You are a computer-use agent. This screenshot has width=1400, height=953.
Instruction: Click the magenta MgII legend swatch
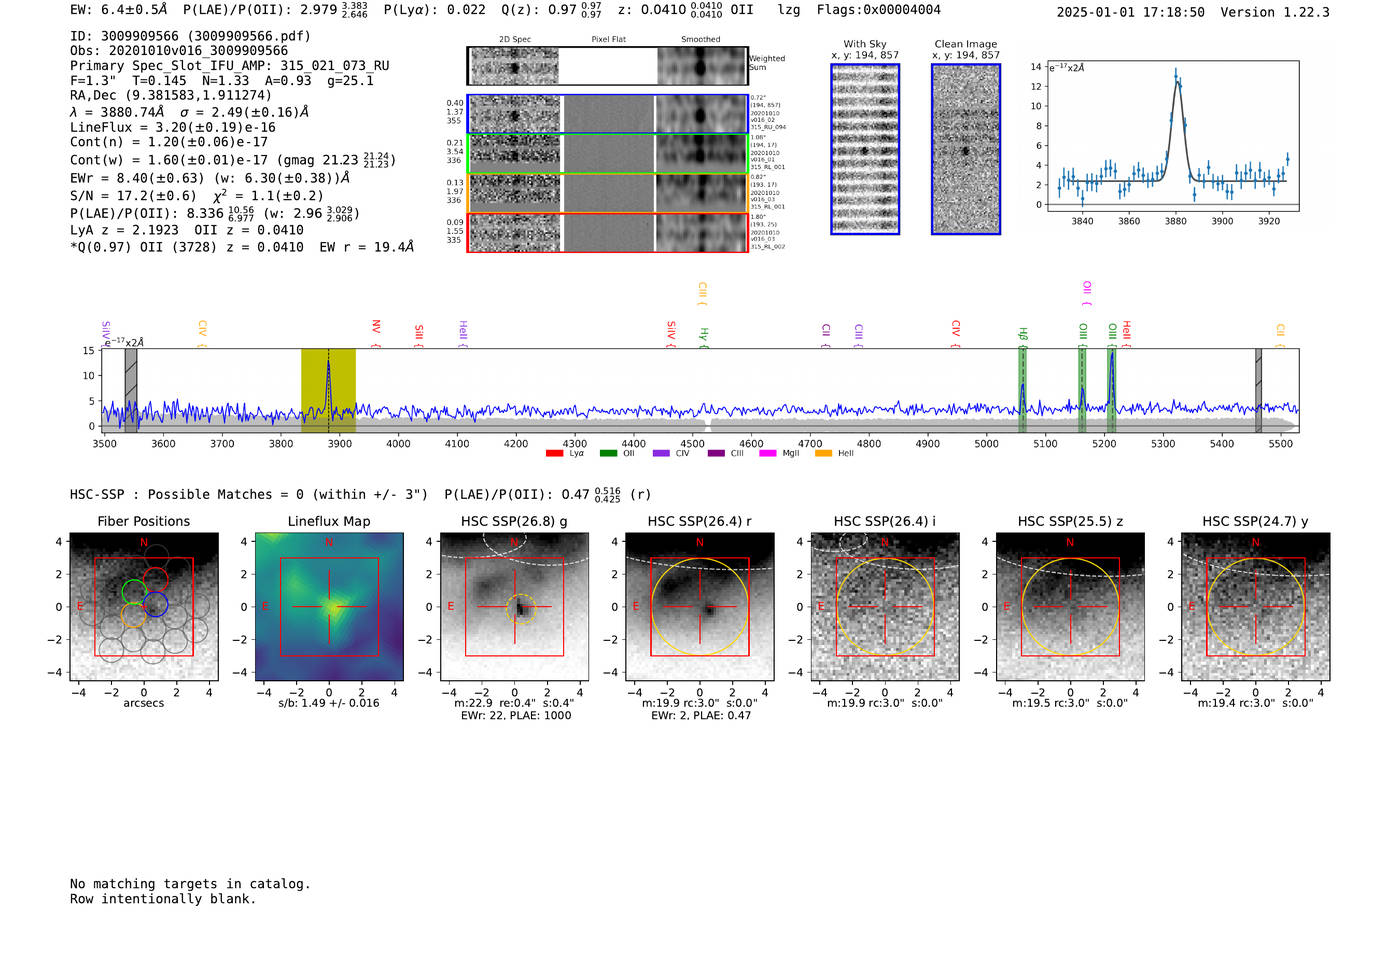[x=768, y=454]
